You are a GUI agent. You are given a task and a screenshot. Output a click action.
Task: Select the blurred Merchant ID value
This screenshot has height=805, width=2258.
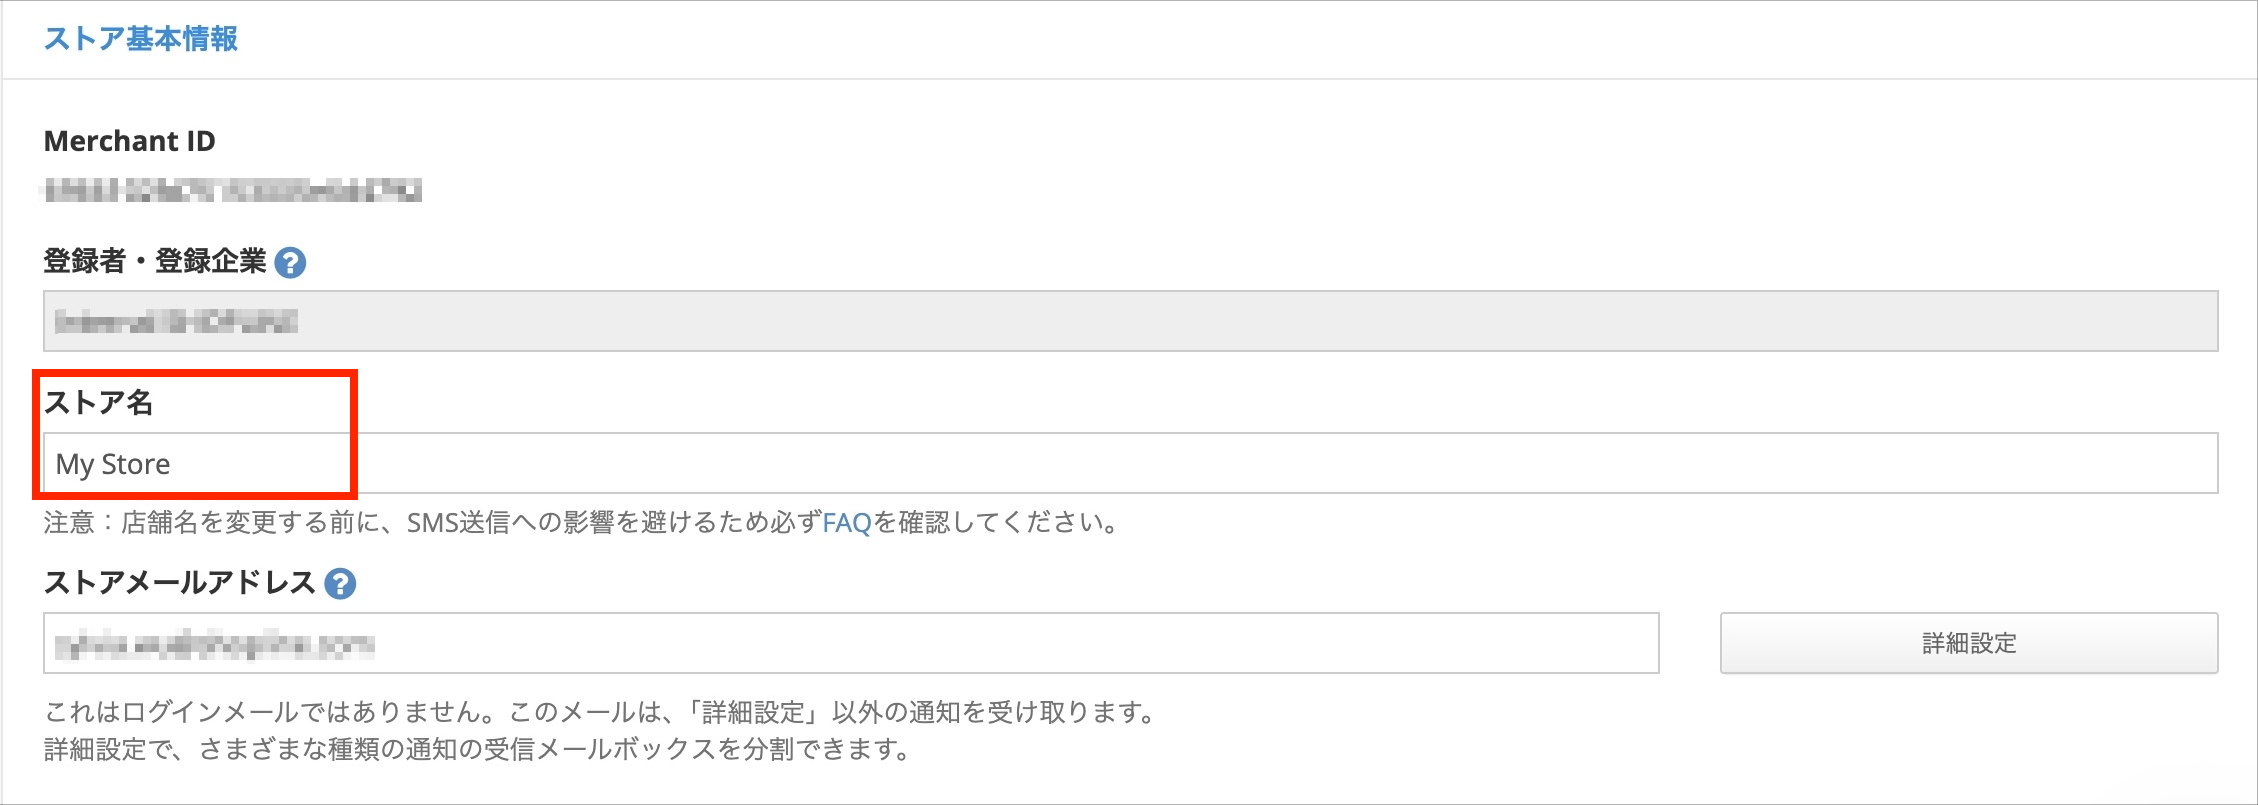tap(232, 190)
